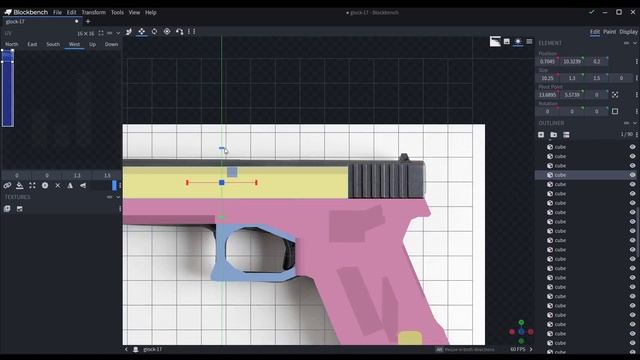Switch UV face to North tab
Image resolution: width=640 pixels, height=360 pixels.
(12, 44)
